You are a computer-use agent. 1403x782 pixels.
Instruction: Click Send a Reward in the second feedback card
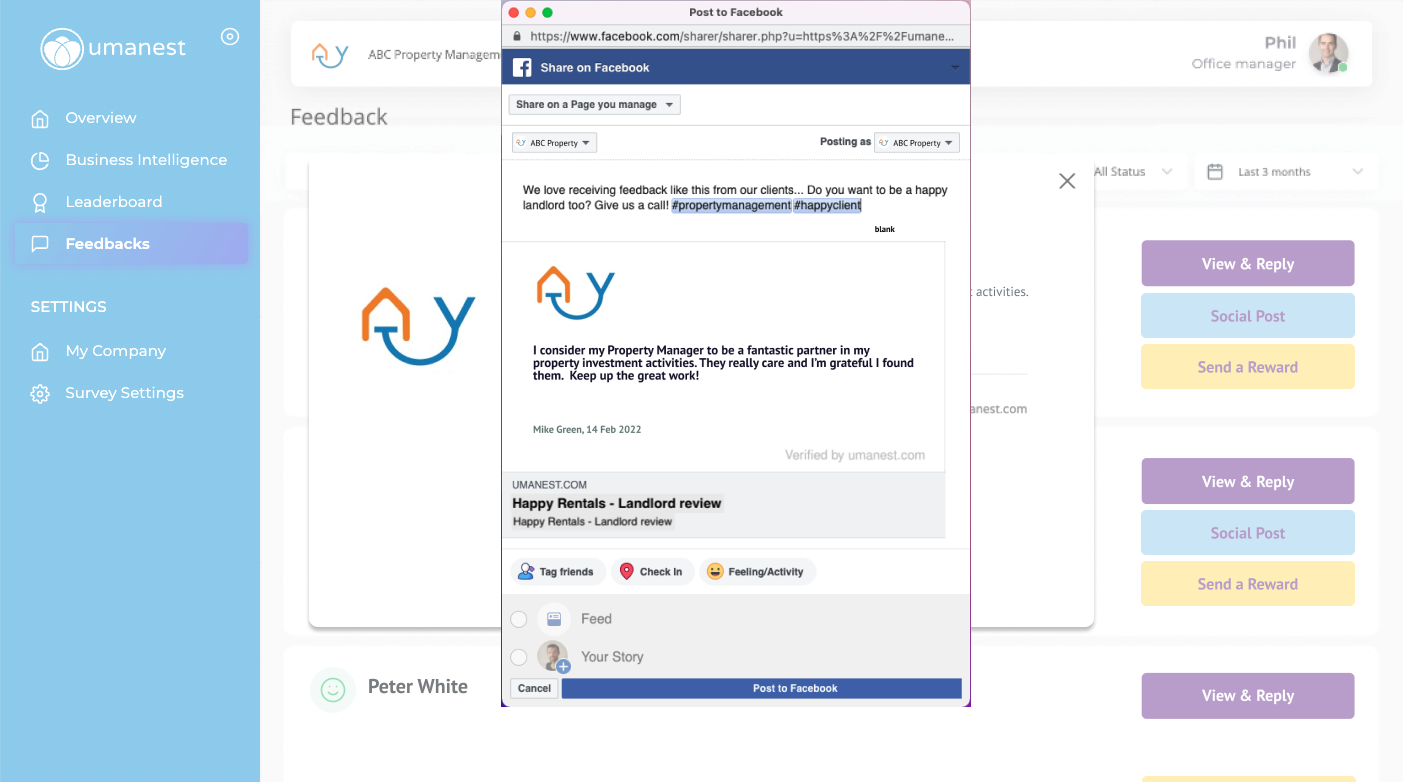point(1248,584)
